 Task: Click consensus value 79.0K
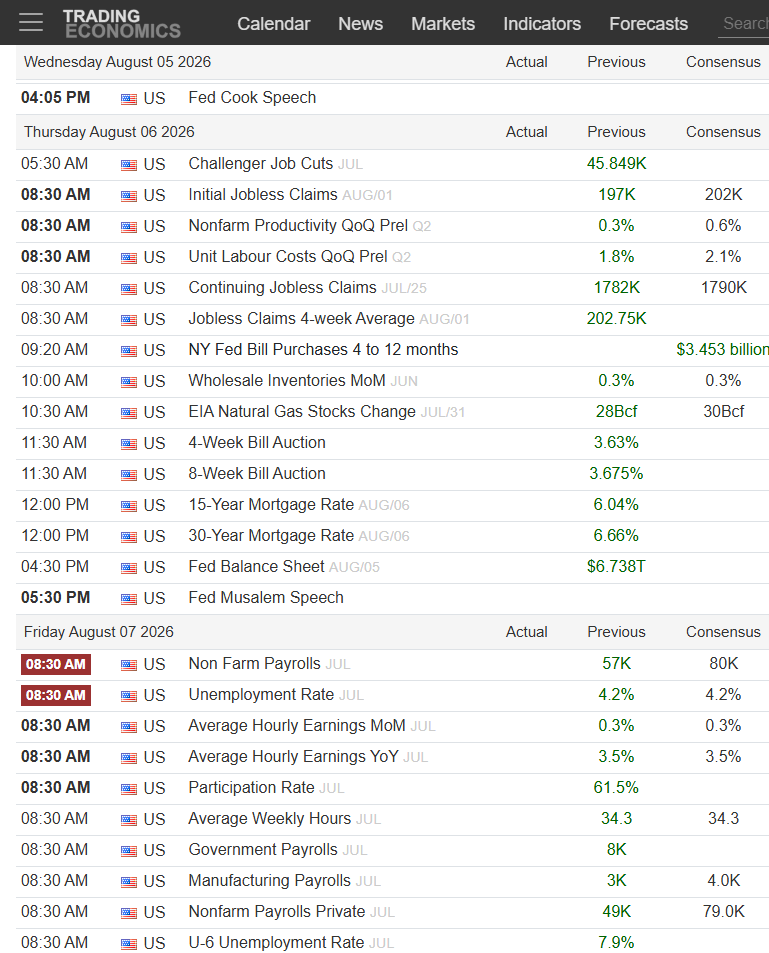point(723,912)
